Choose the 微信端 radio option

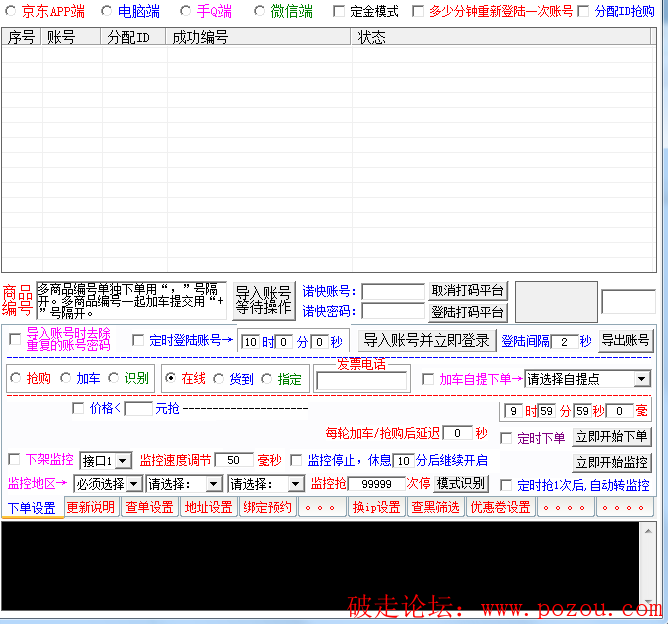(259, 11)
